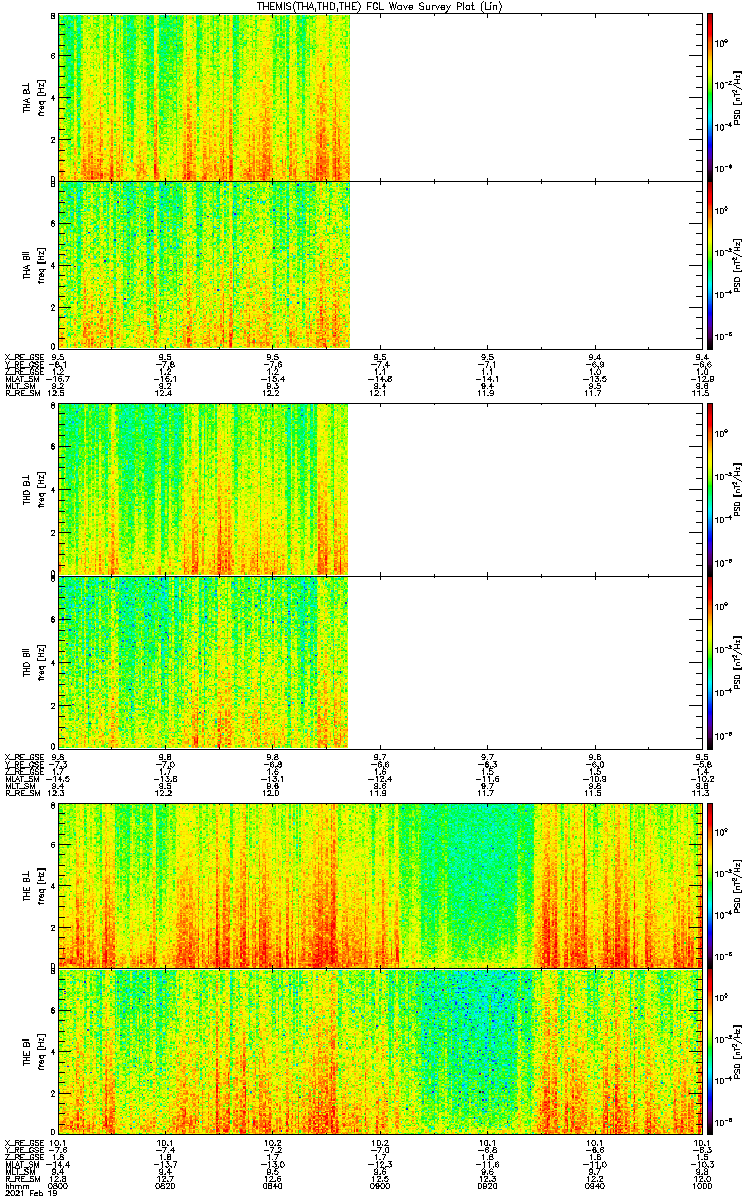Click the THE B⊥ PSD color bar
The width and height of the screenshot is (750, 1200).
pyautogui.click(x=710, y=884)
